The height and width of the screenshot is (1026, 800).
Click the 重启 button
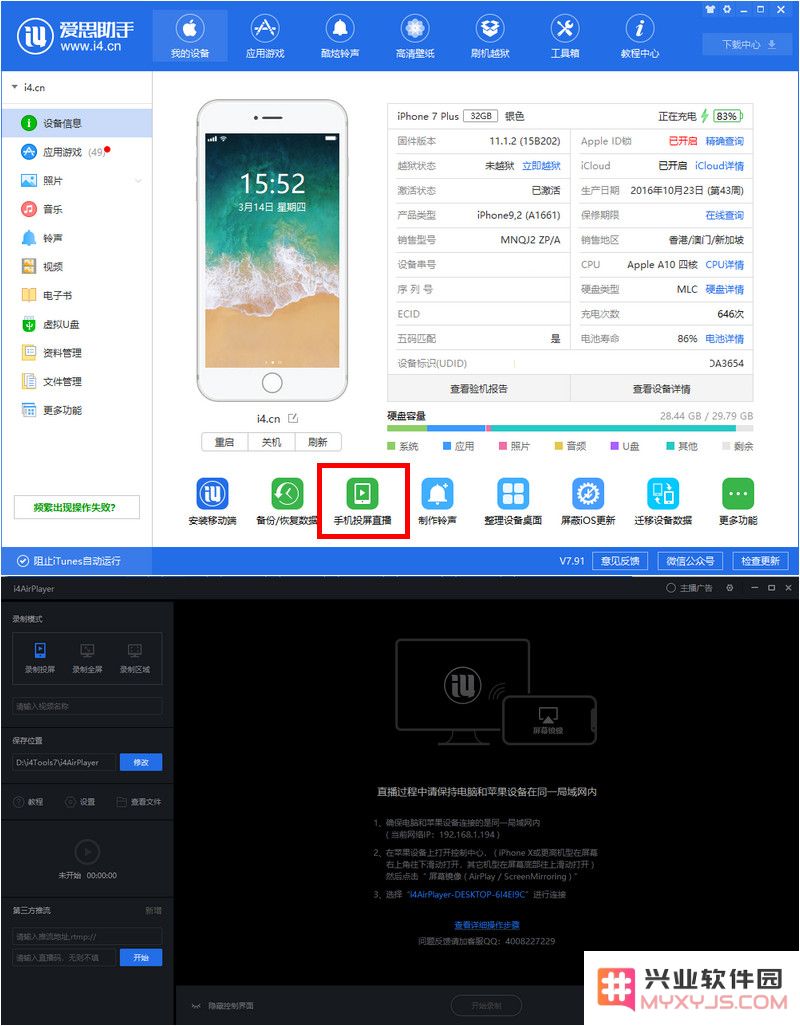(x=224, y=442)
